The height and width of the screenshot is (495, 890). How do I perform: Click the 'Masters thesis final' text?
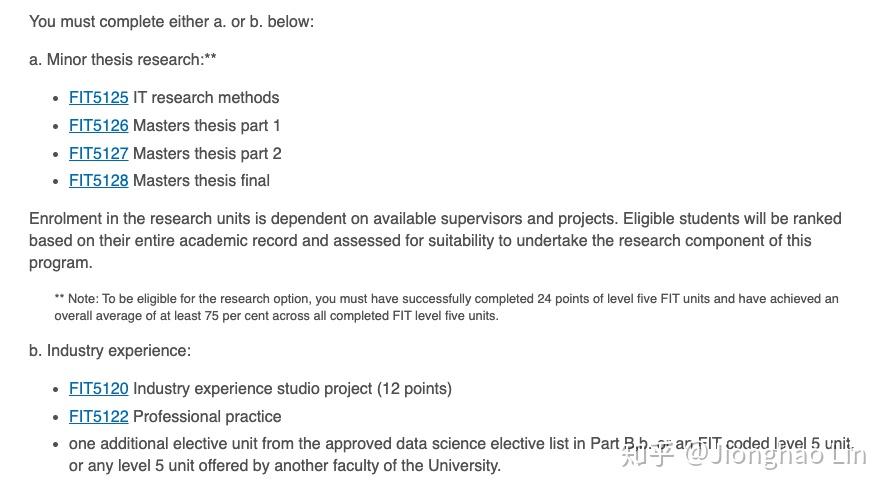tap(201, 181)
